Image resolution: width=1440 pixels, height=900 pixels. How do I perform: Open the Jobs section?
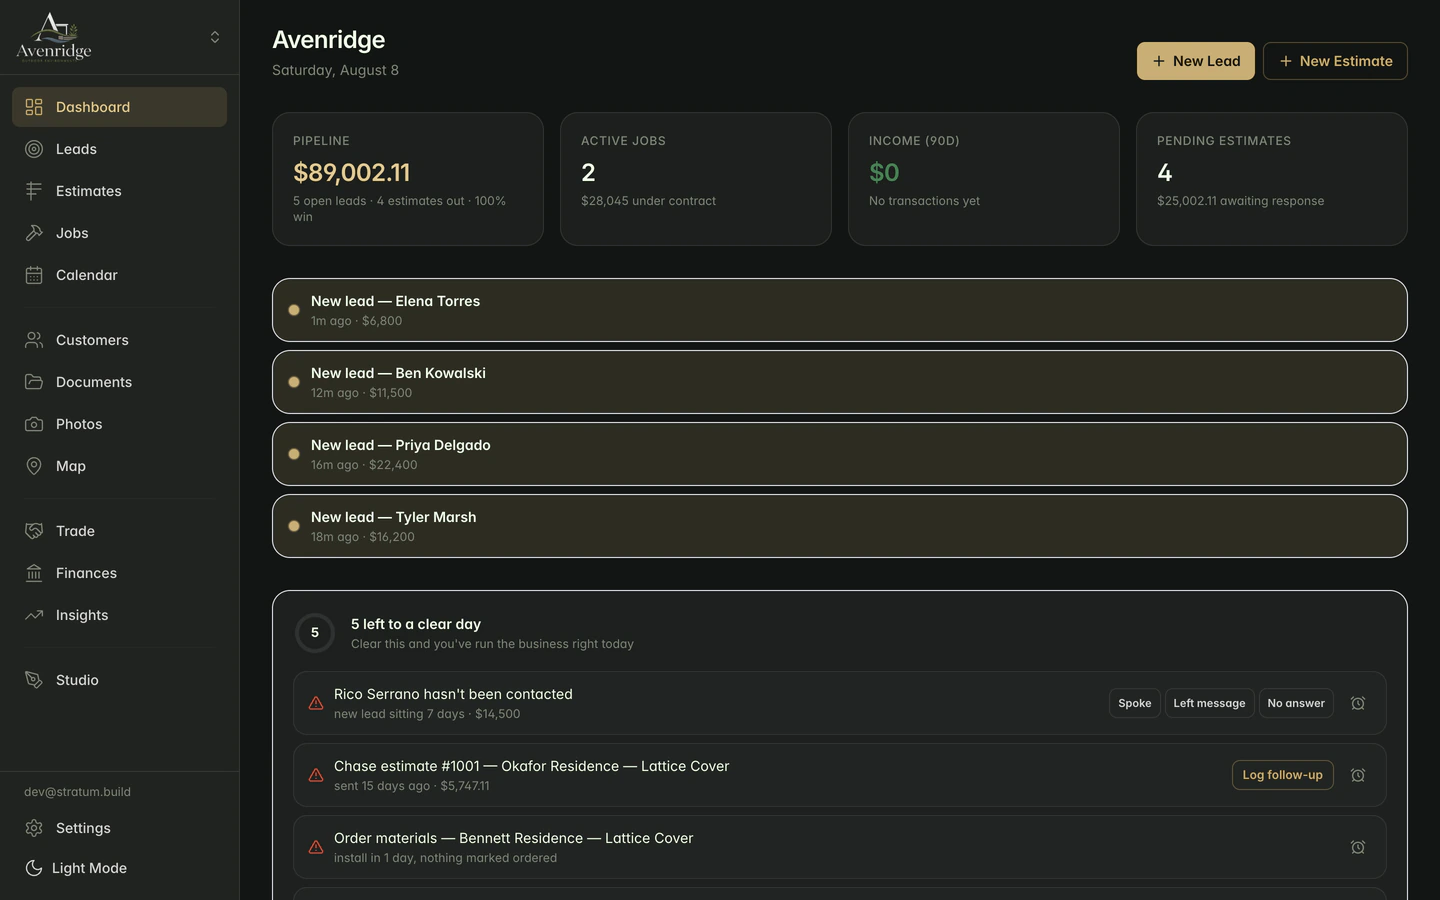pyautogui.click(x=120, y=233)
